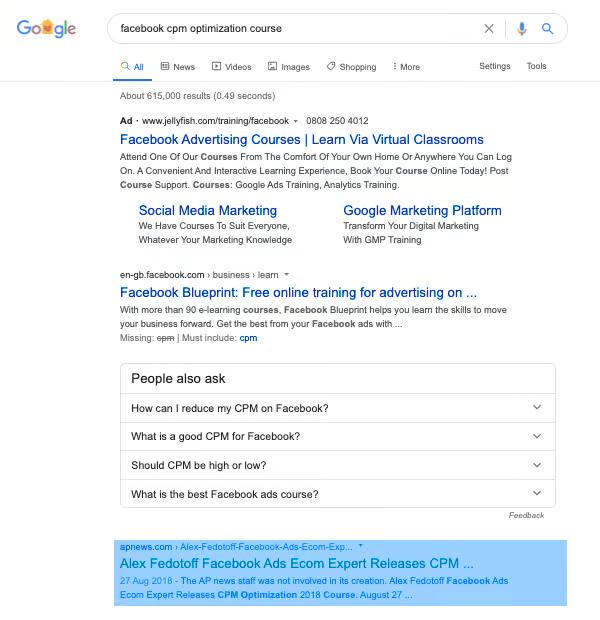Viewport: 600px width, 620px height.
Task: Click the 'People also ask' heading
Action: [x=178, y=378]
